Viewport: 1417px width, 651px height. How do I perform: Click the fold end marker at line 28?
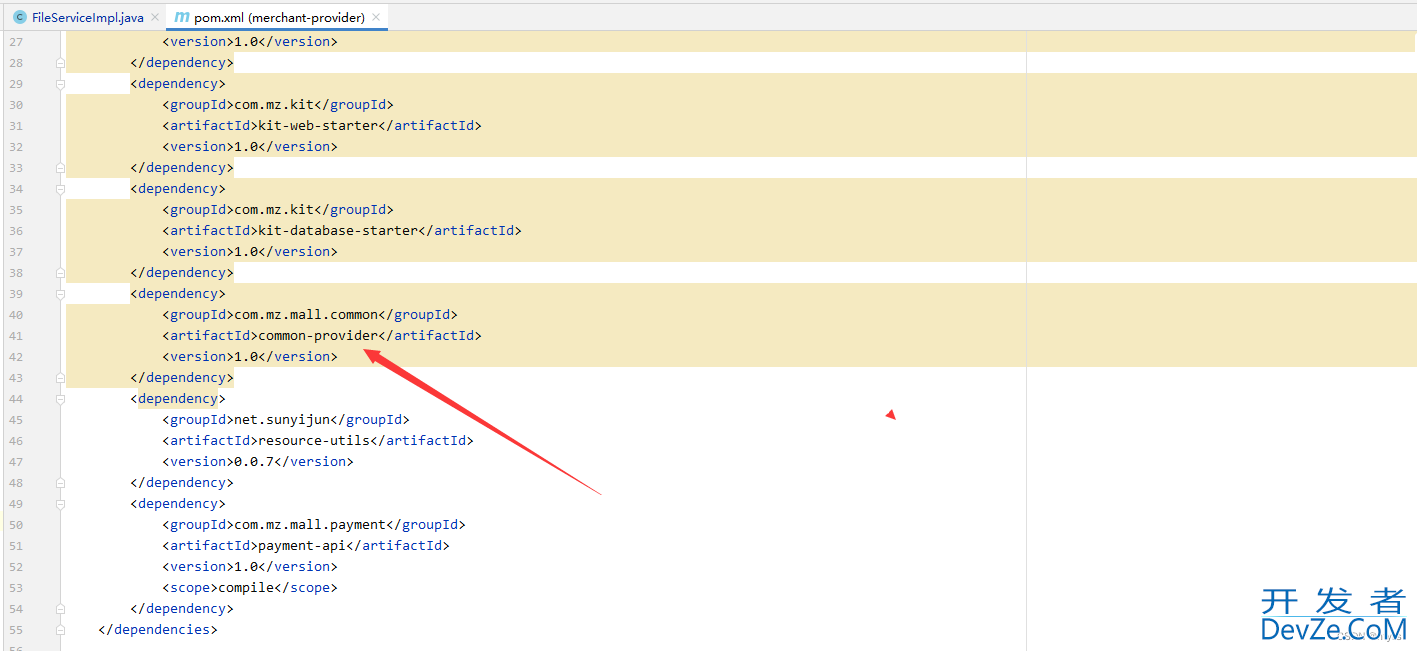click(x=61, y=63)
